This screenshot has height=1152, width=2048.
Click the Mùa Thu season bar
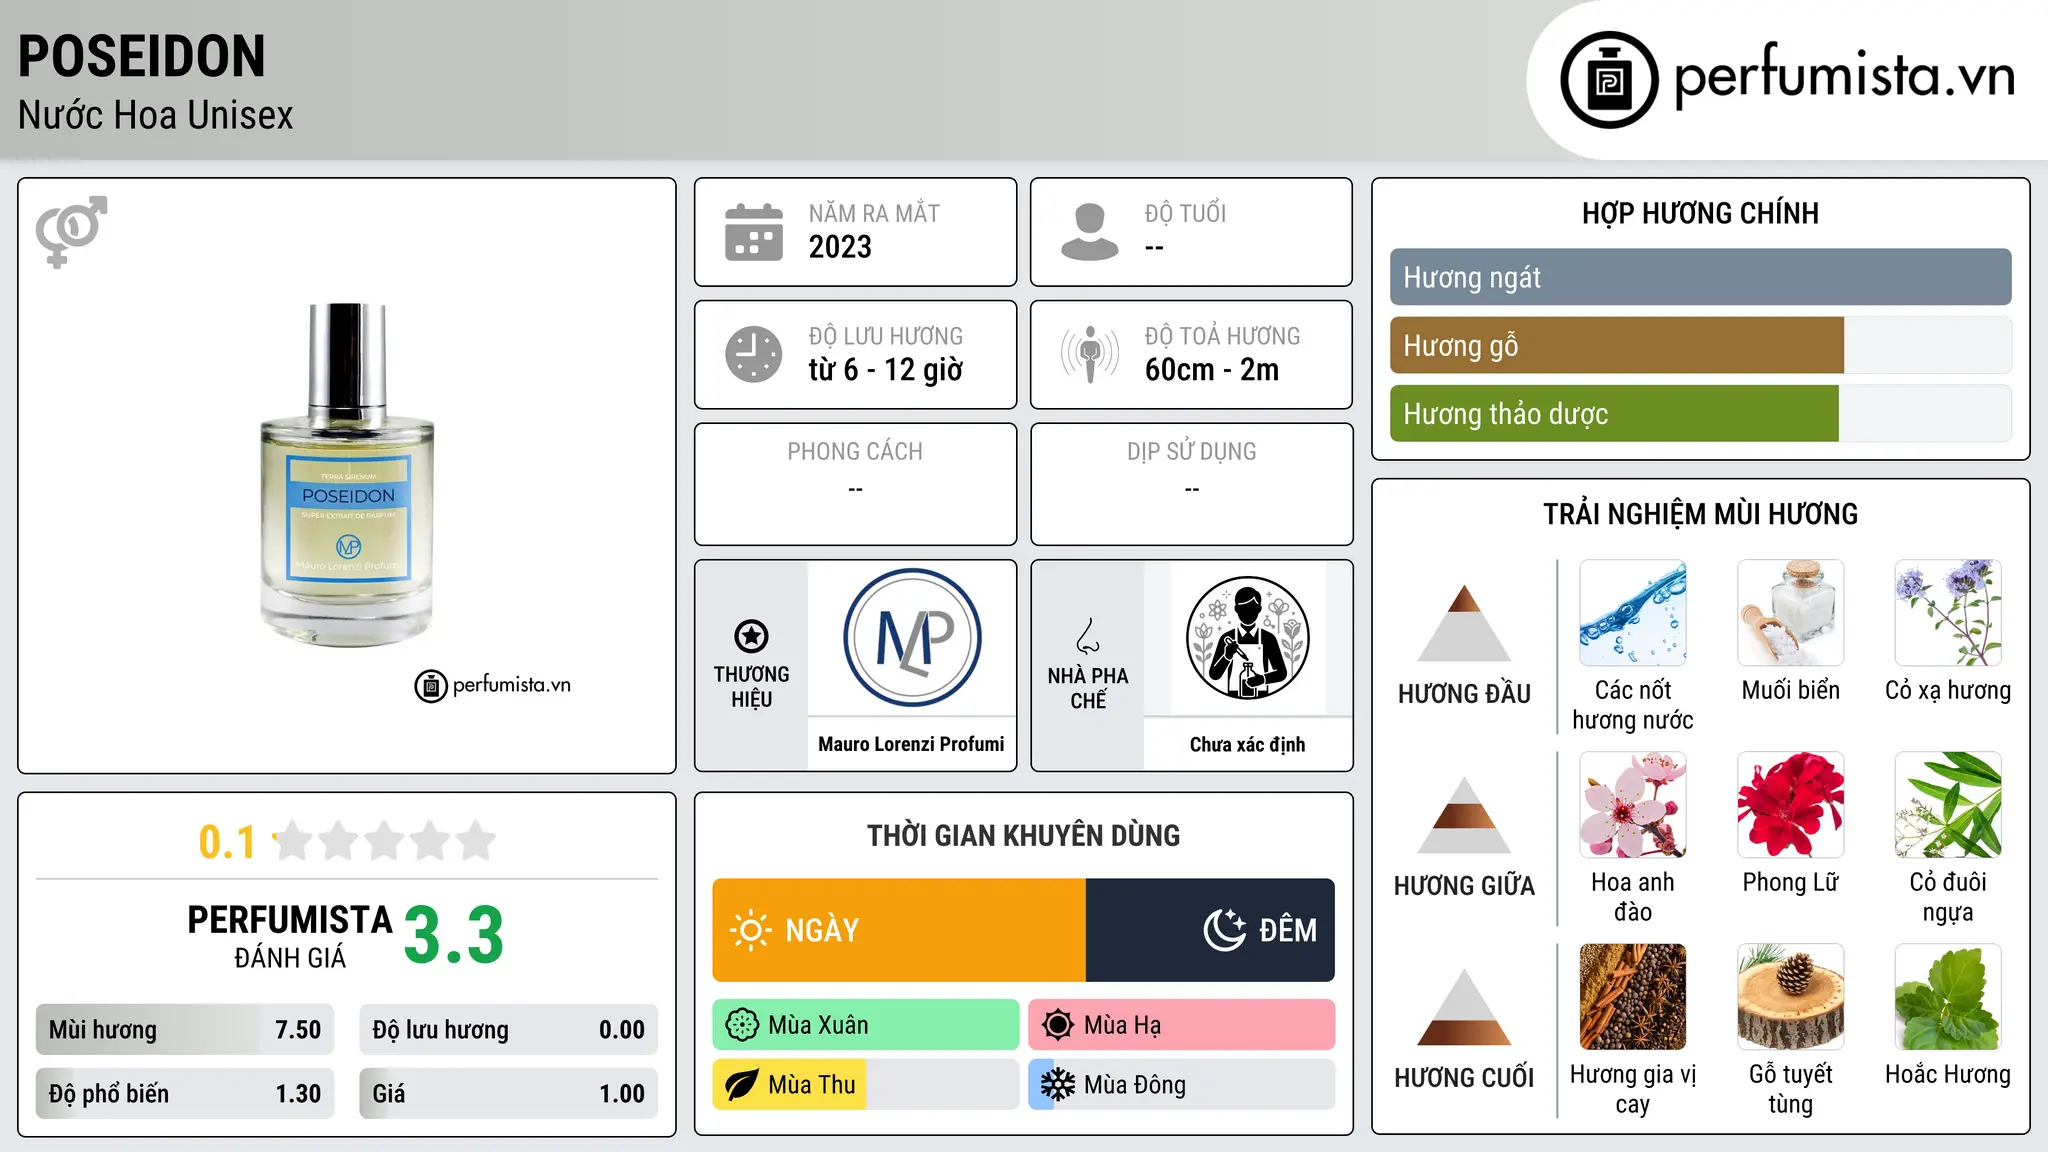pyautogui.click(x=866, y=1085)
